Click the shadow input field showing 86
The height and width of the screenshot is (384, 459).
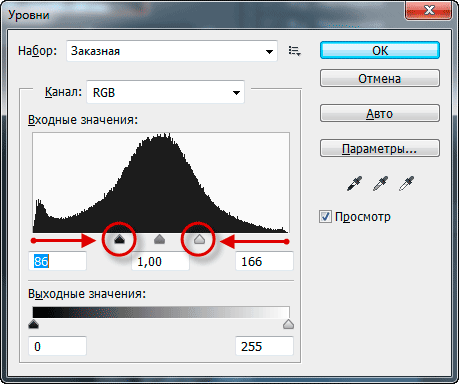point(57,261)
